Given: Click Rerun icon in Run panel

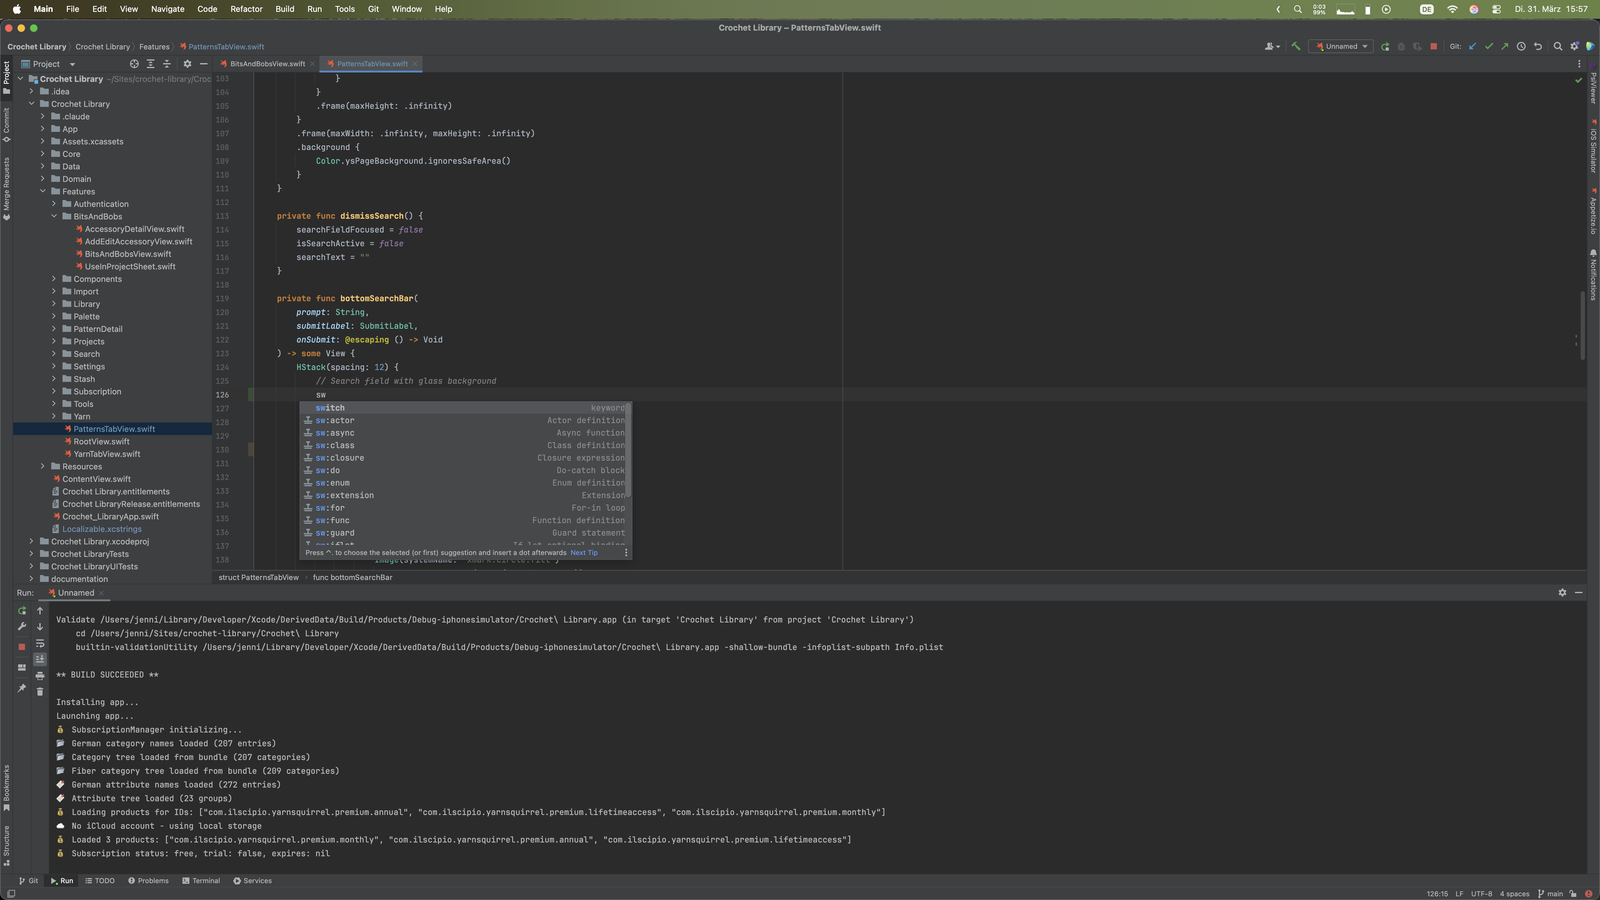Looking at the screenshot, I should (22, 610).
